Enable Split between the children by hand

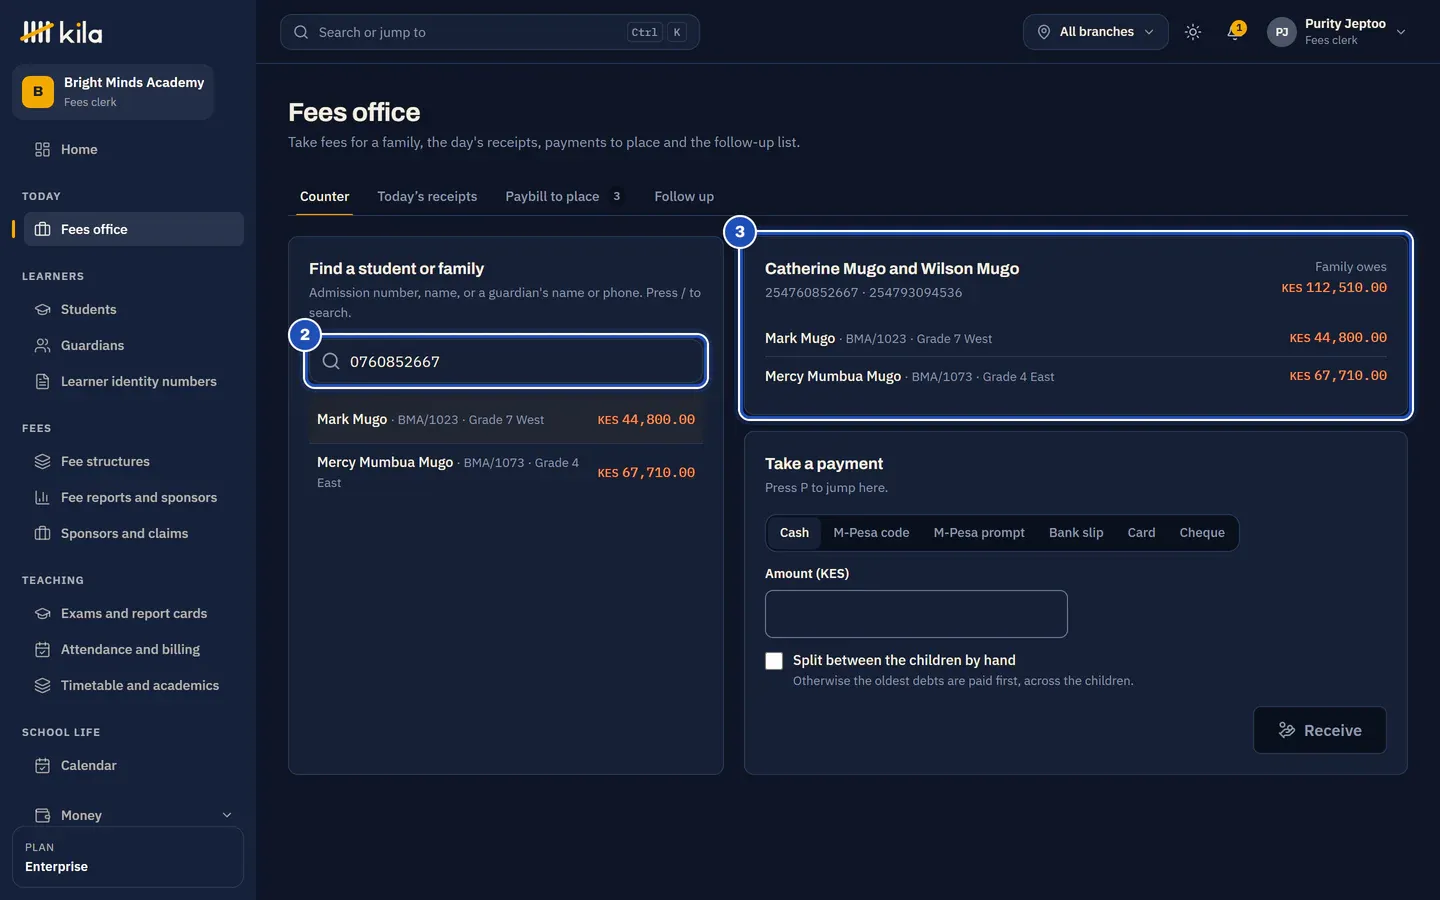click(774, 661)
